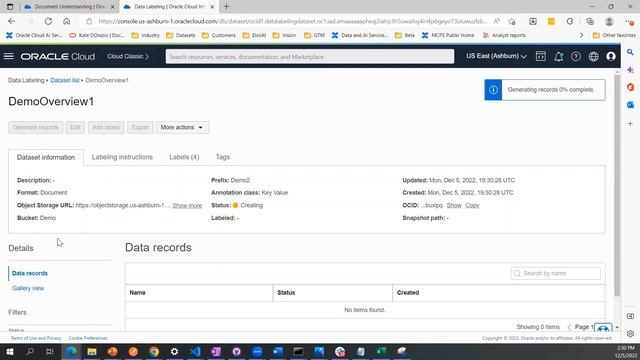Open the Cloud Classic switcher
Image resolution: width=640 pixels, height=360 pixels.
coord(128,56)
